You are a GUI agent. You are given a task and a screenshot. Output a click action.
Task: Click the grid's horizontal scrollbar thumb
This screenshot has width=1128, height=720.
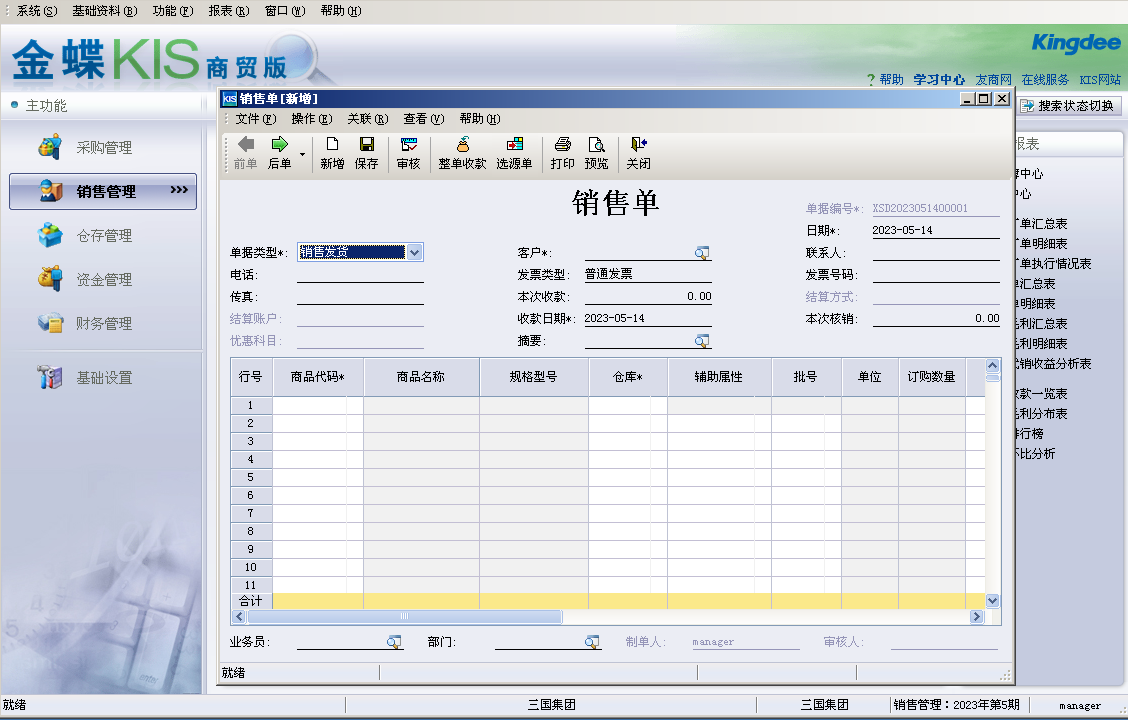coord(404,616)
